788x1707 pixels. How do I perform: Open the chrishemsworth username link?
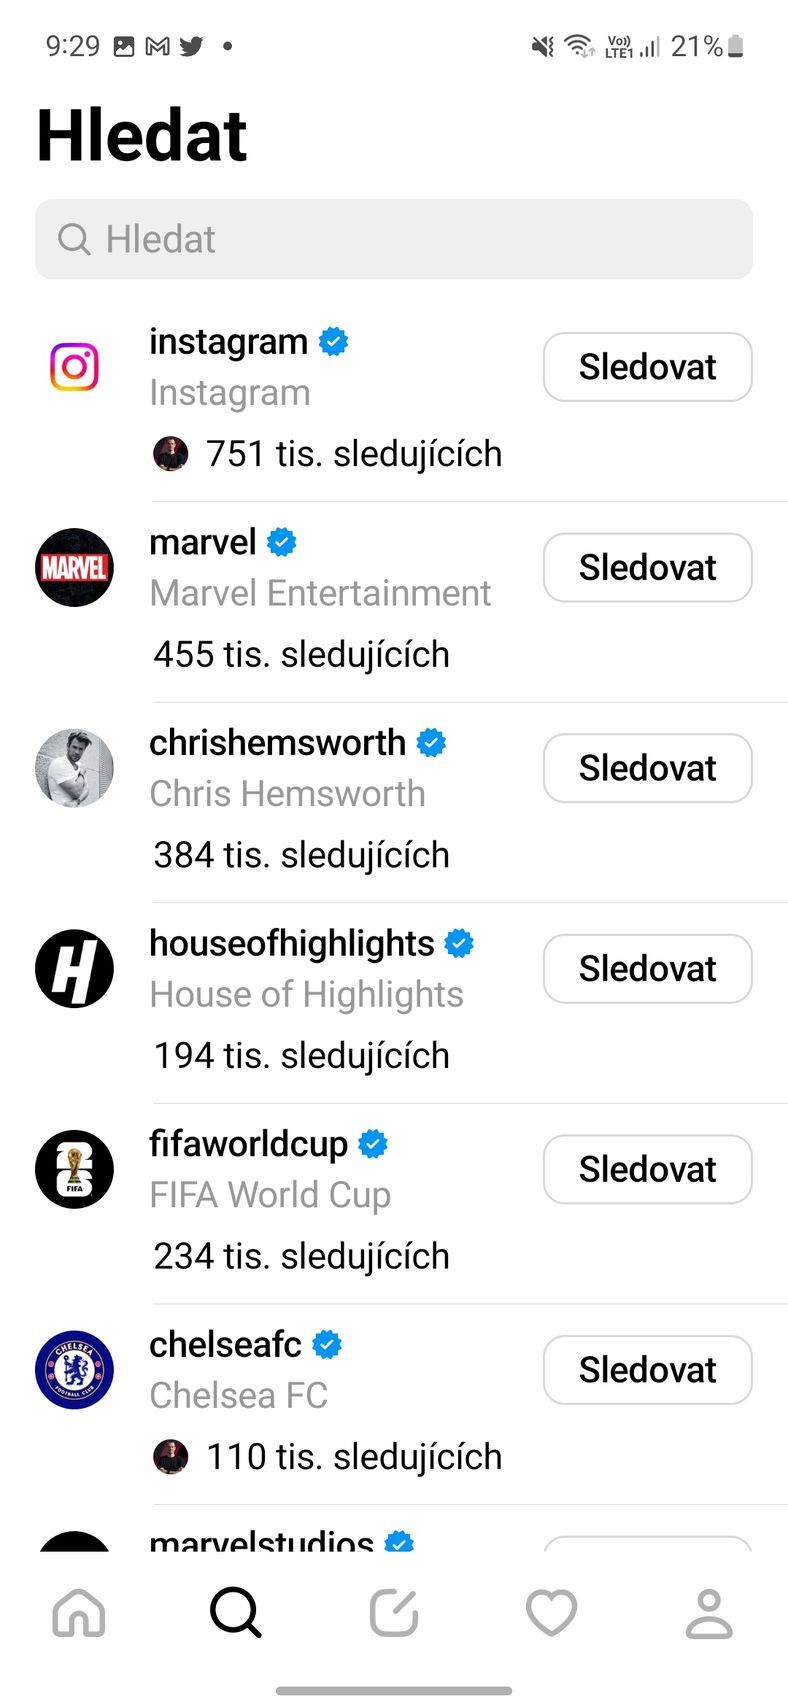(x=277, y=743)
